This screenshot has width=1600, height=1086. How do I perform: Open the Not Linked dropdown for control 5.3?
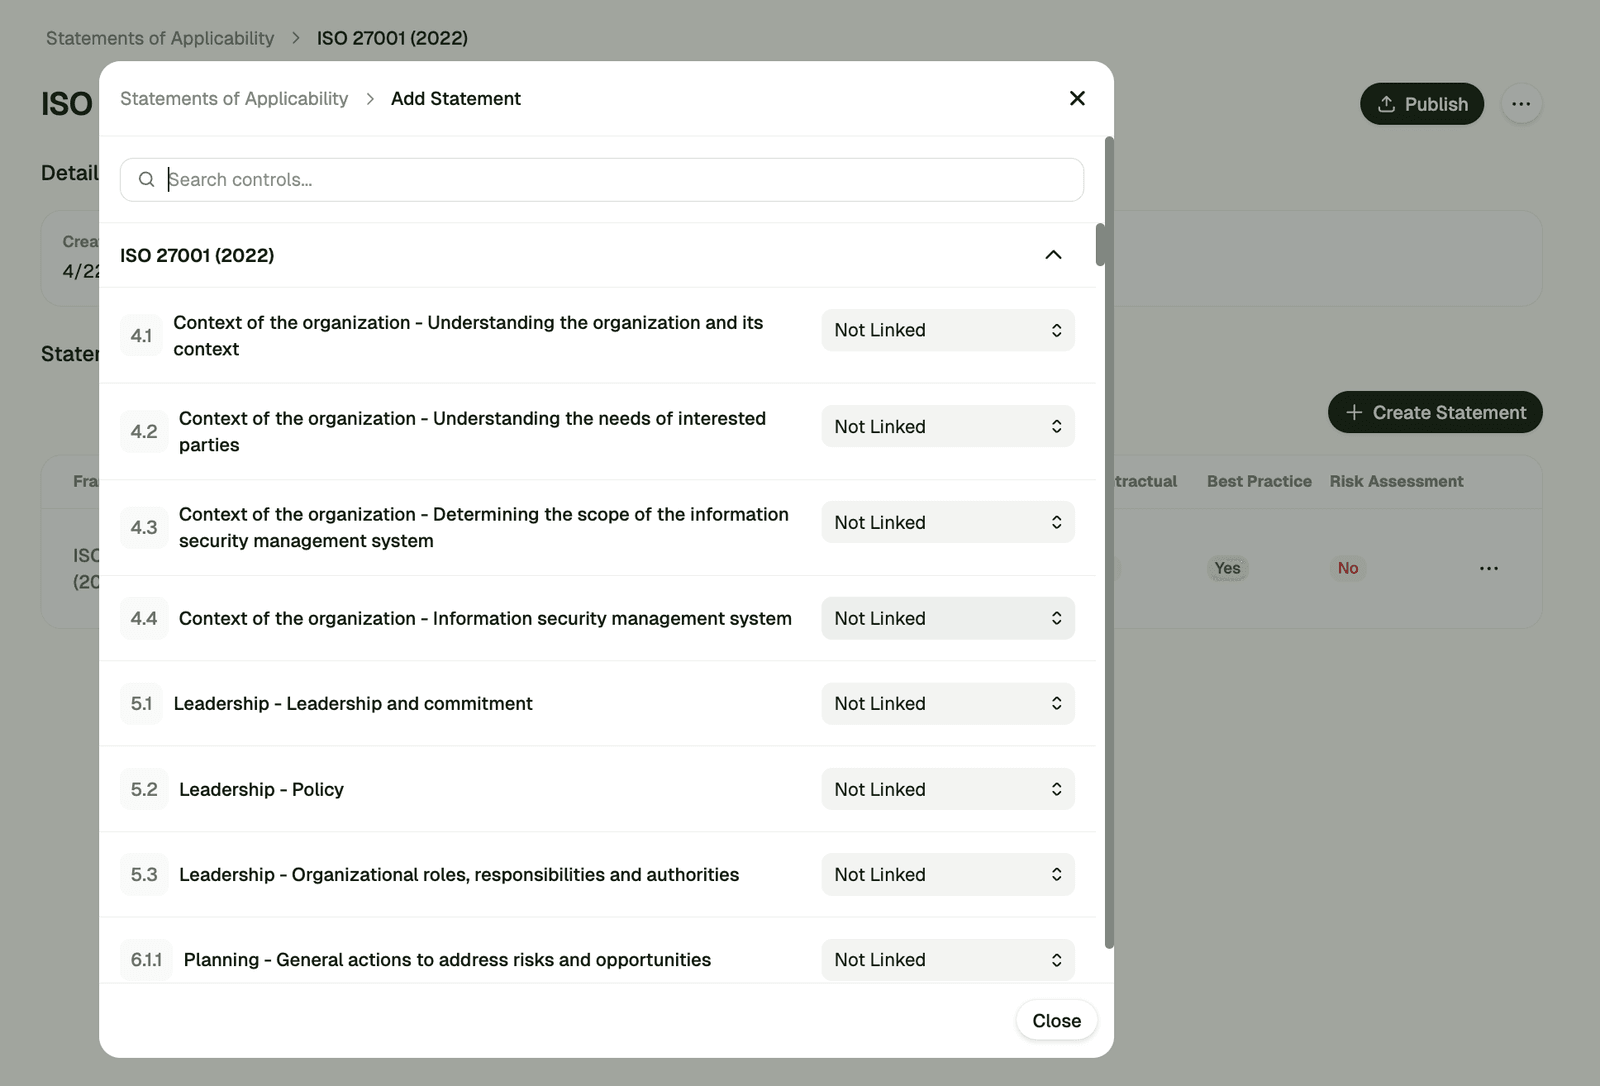coord(948,874)
